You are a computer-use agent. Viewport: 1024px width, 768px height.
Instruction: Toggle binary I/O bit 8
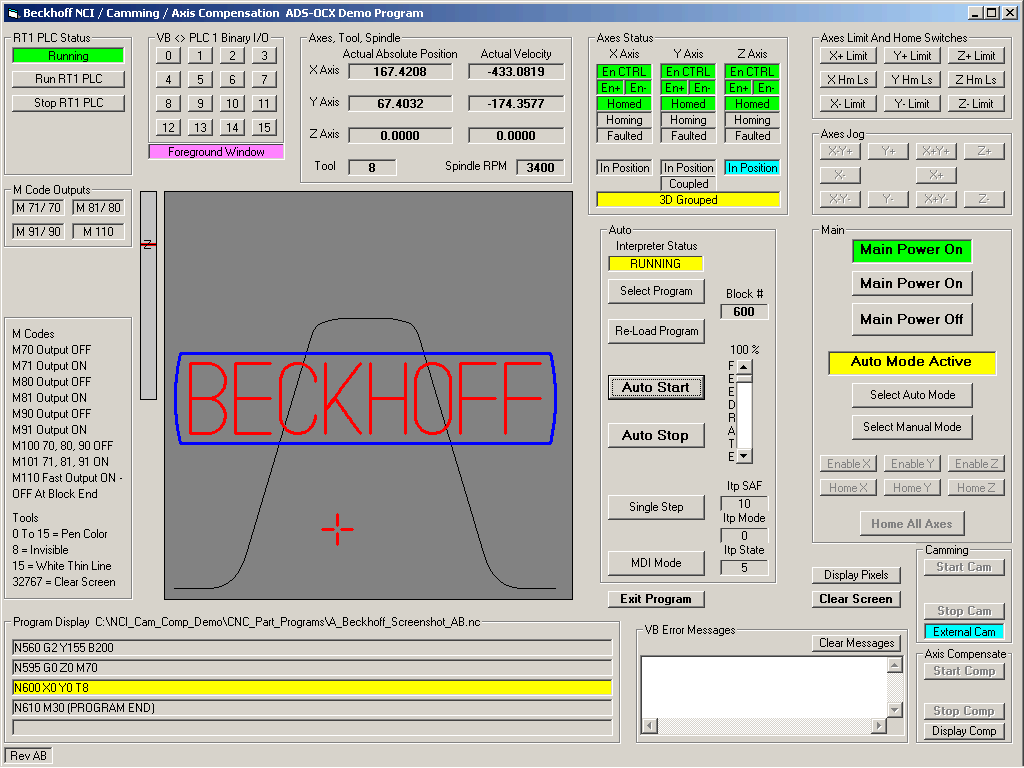tap(168, 103)
